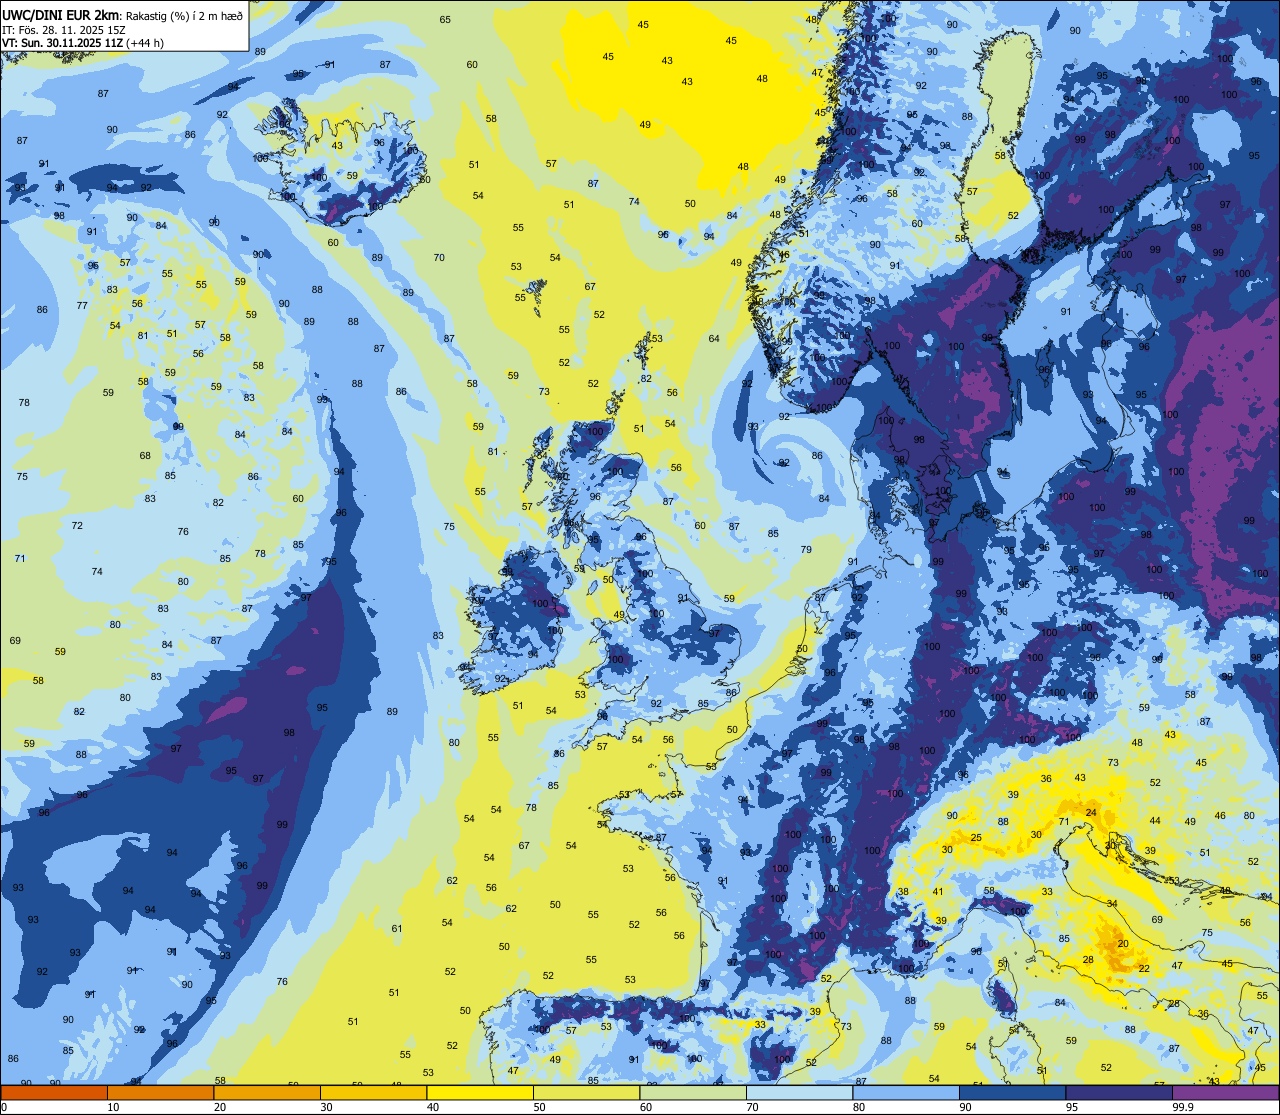Click the 30–40 legend color swatch
The width and height of the screenshot is (1280, 1115).
(x=373, y=1093)
